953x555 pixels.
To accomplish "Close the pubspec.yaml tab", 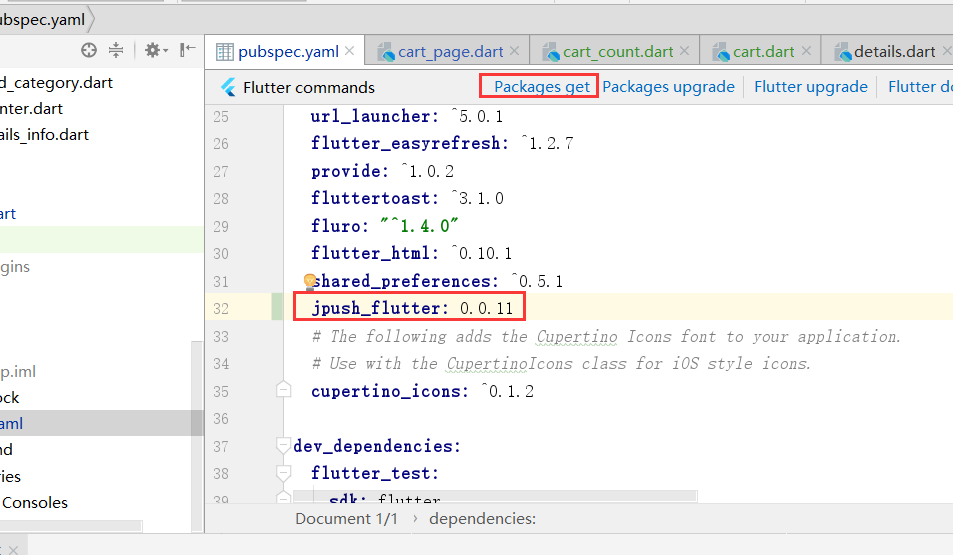I will point(349,51).
